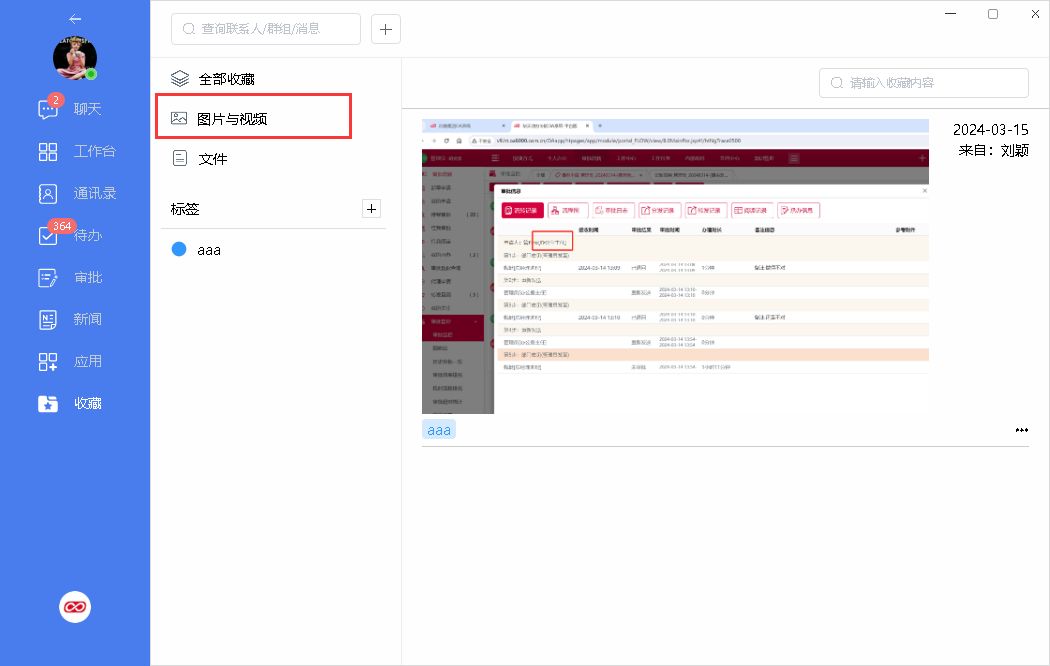Focus the 查询联系人/群组/消息 search box
The image size is (1050, 666).
pyautogui.click(x=266, y=29)
